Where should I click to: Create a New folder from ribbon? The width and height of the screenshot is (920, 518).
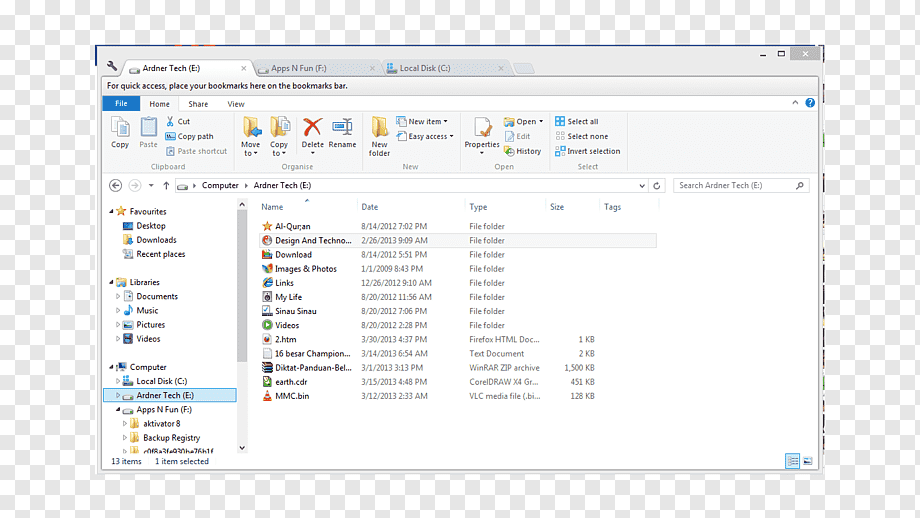(x=380, y=136)
